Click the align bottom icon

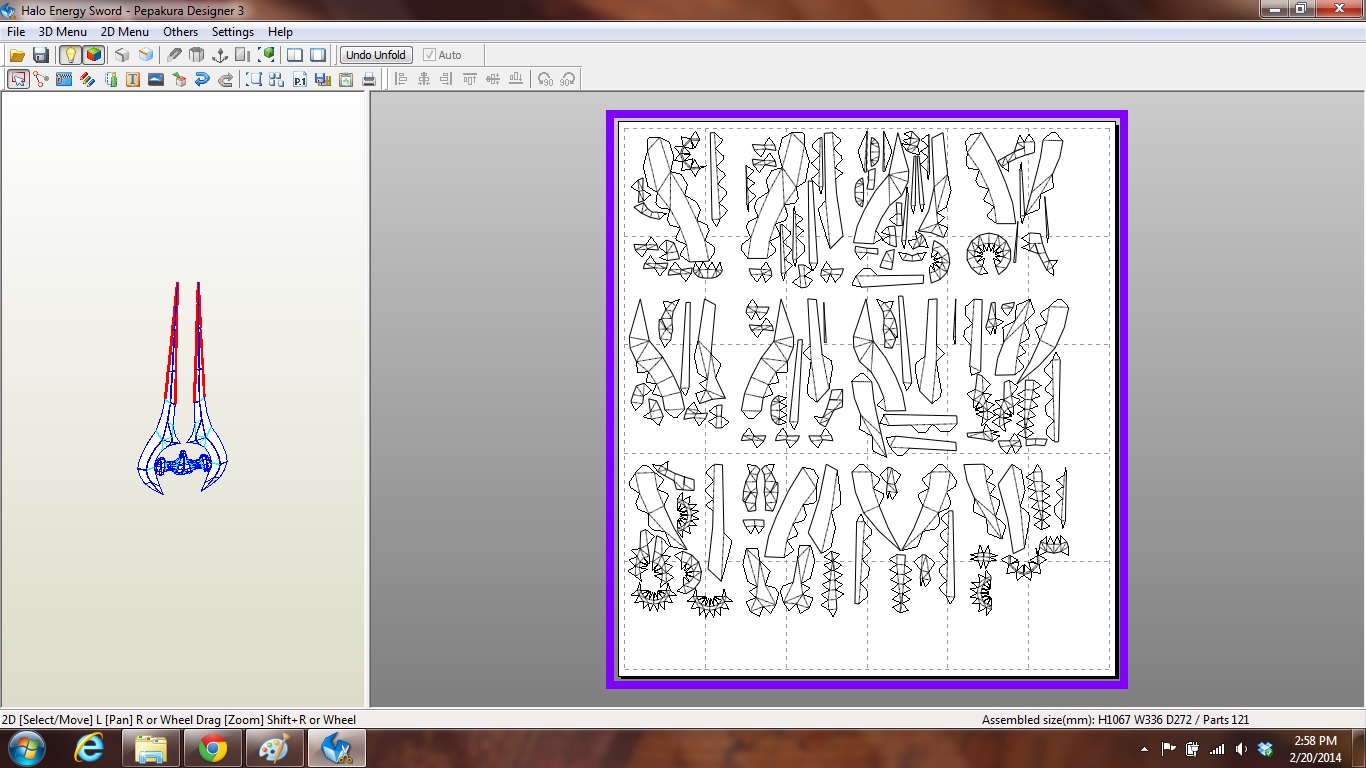516,79
